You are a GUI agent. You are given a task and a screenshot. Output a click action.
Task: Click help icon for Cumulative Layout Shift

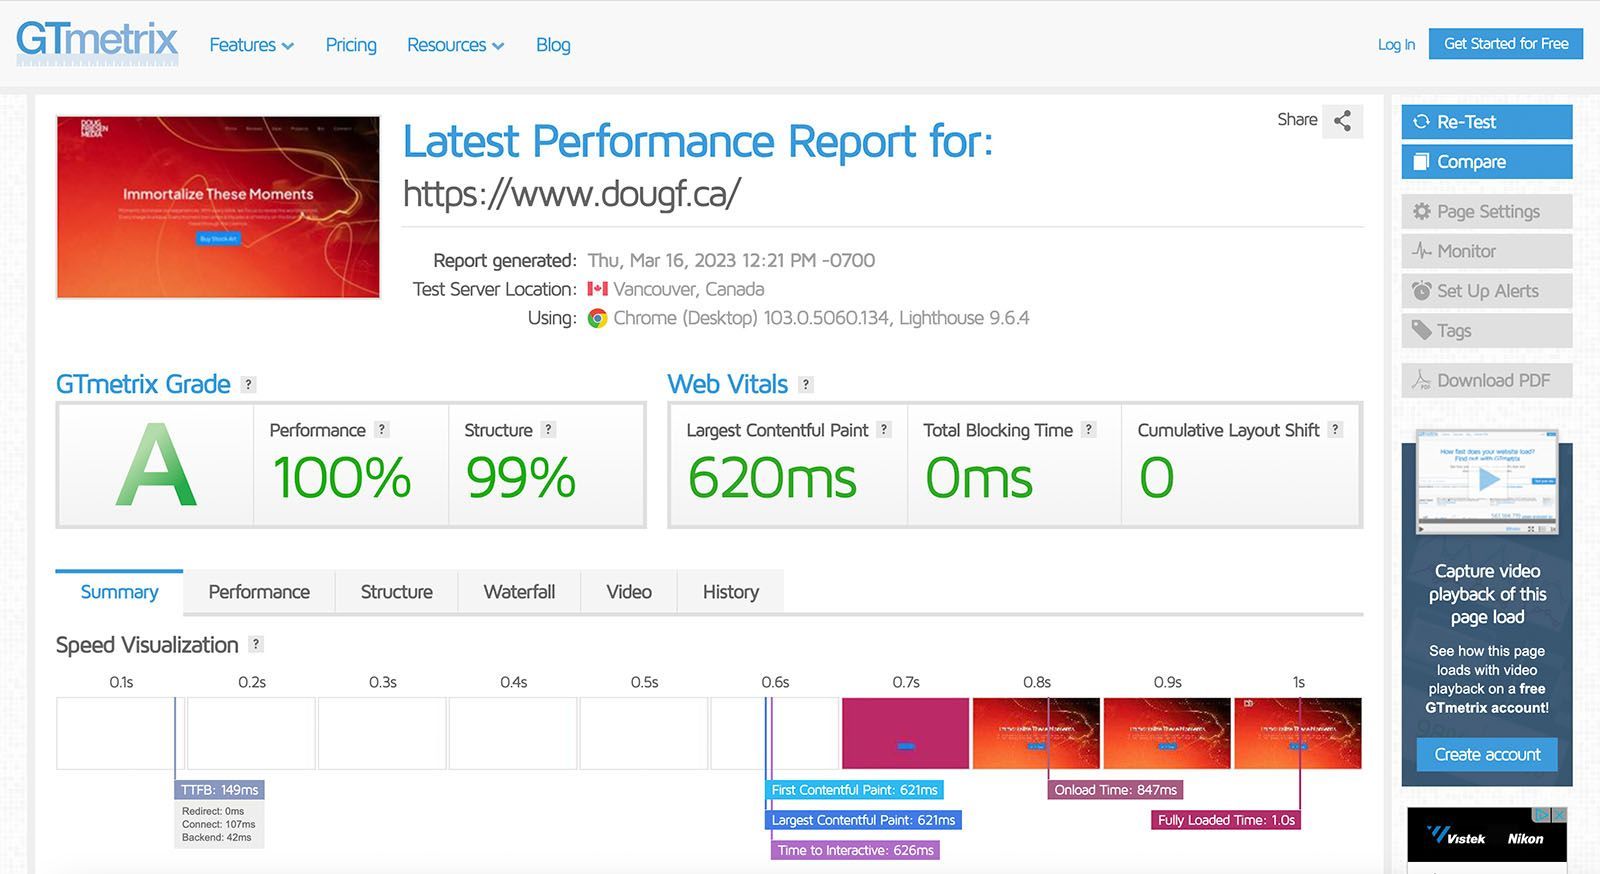pos(1335,430)
